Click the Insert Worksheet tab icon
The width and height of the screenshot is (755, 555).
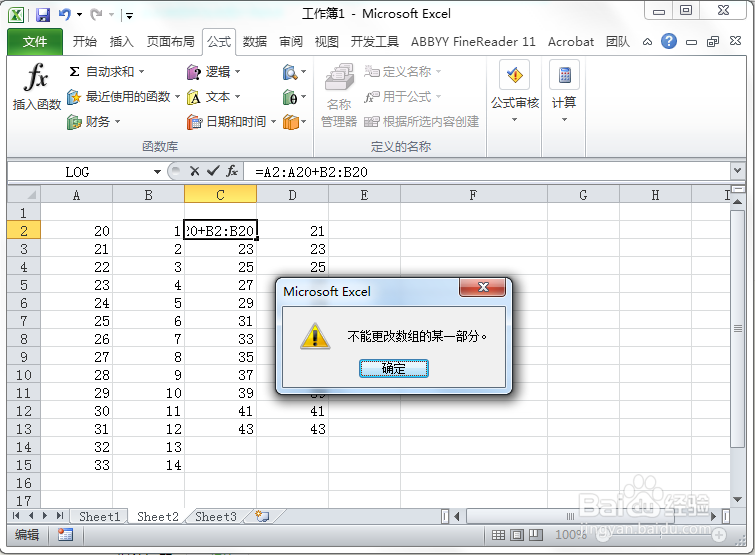(262, 516)
